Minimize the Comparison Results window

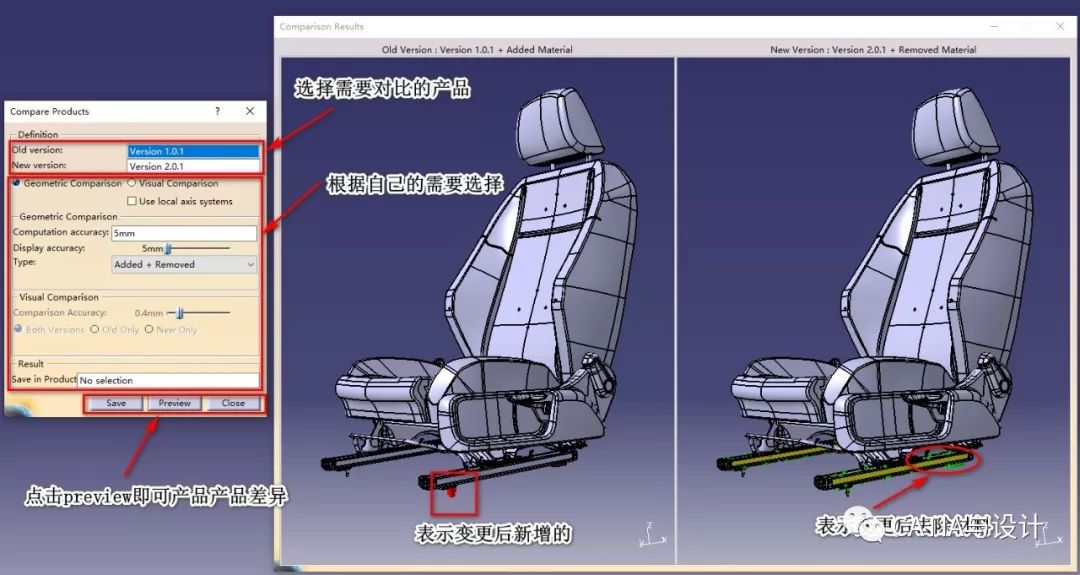pos(995,26)
